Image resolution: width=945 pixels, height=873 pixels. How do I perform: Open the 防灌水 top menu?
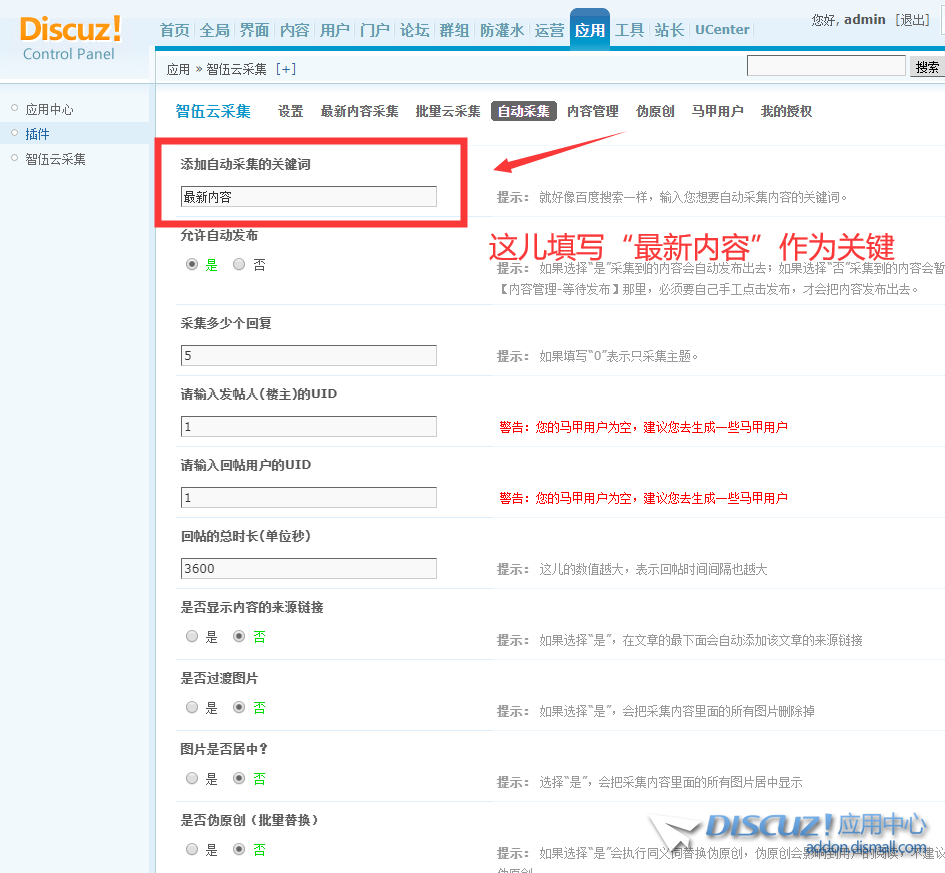pos(502,30)
